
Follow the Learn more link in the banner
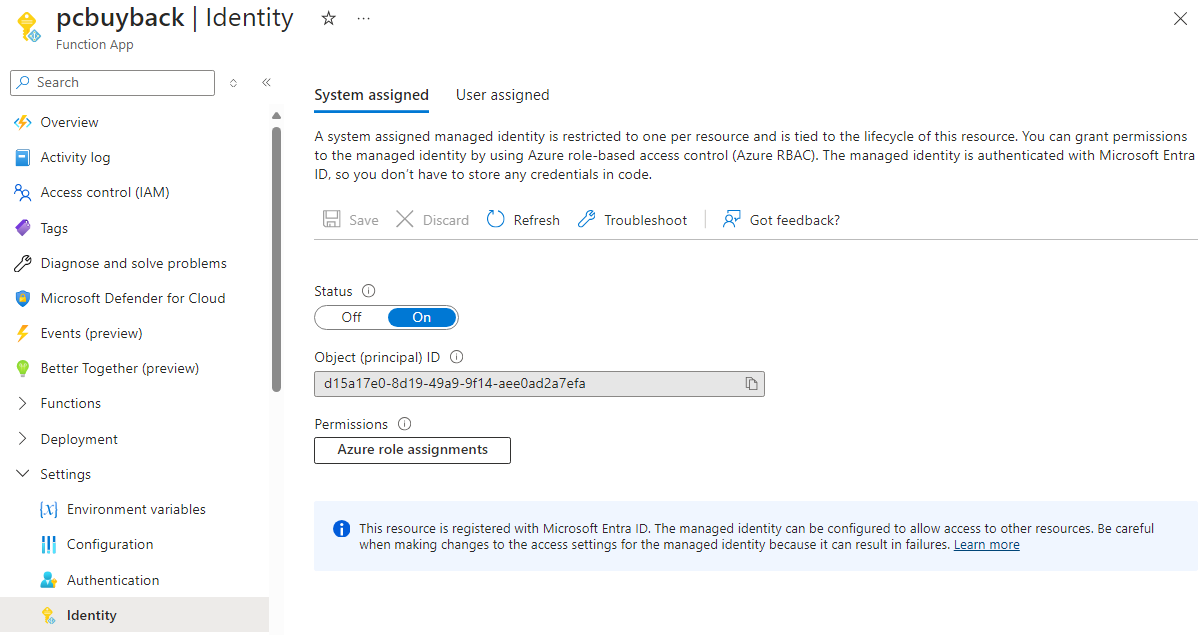click(986, 545)
